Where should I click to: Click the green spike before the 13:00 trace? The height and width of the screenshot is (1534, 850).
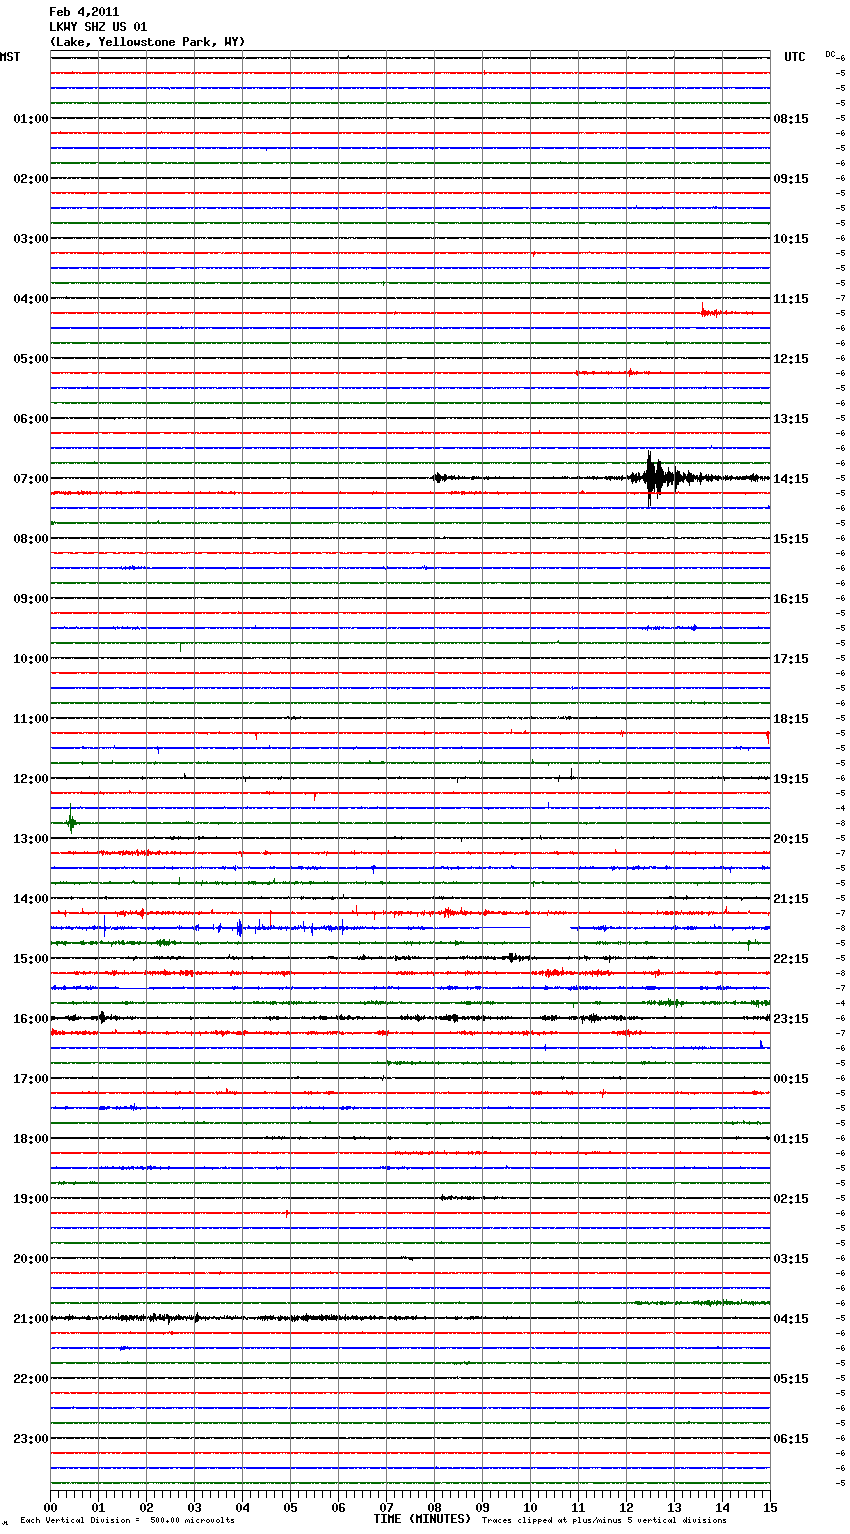point(71,822)
